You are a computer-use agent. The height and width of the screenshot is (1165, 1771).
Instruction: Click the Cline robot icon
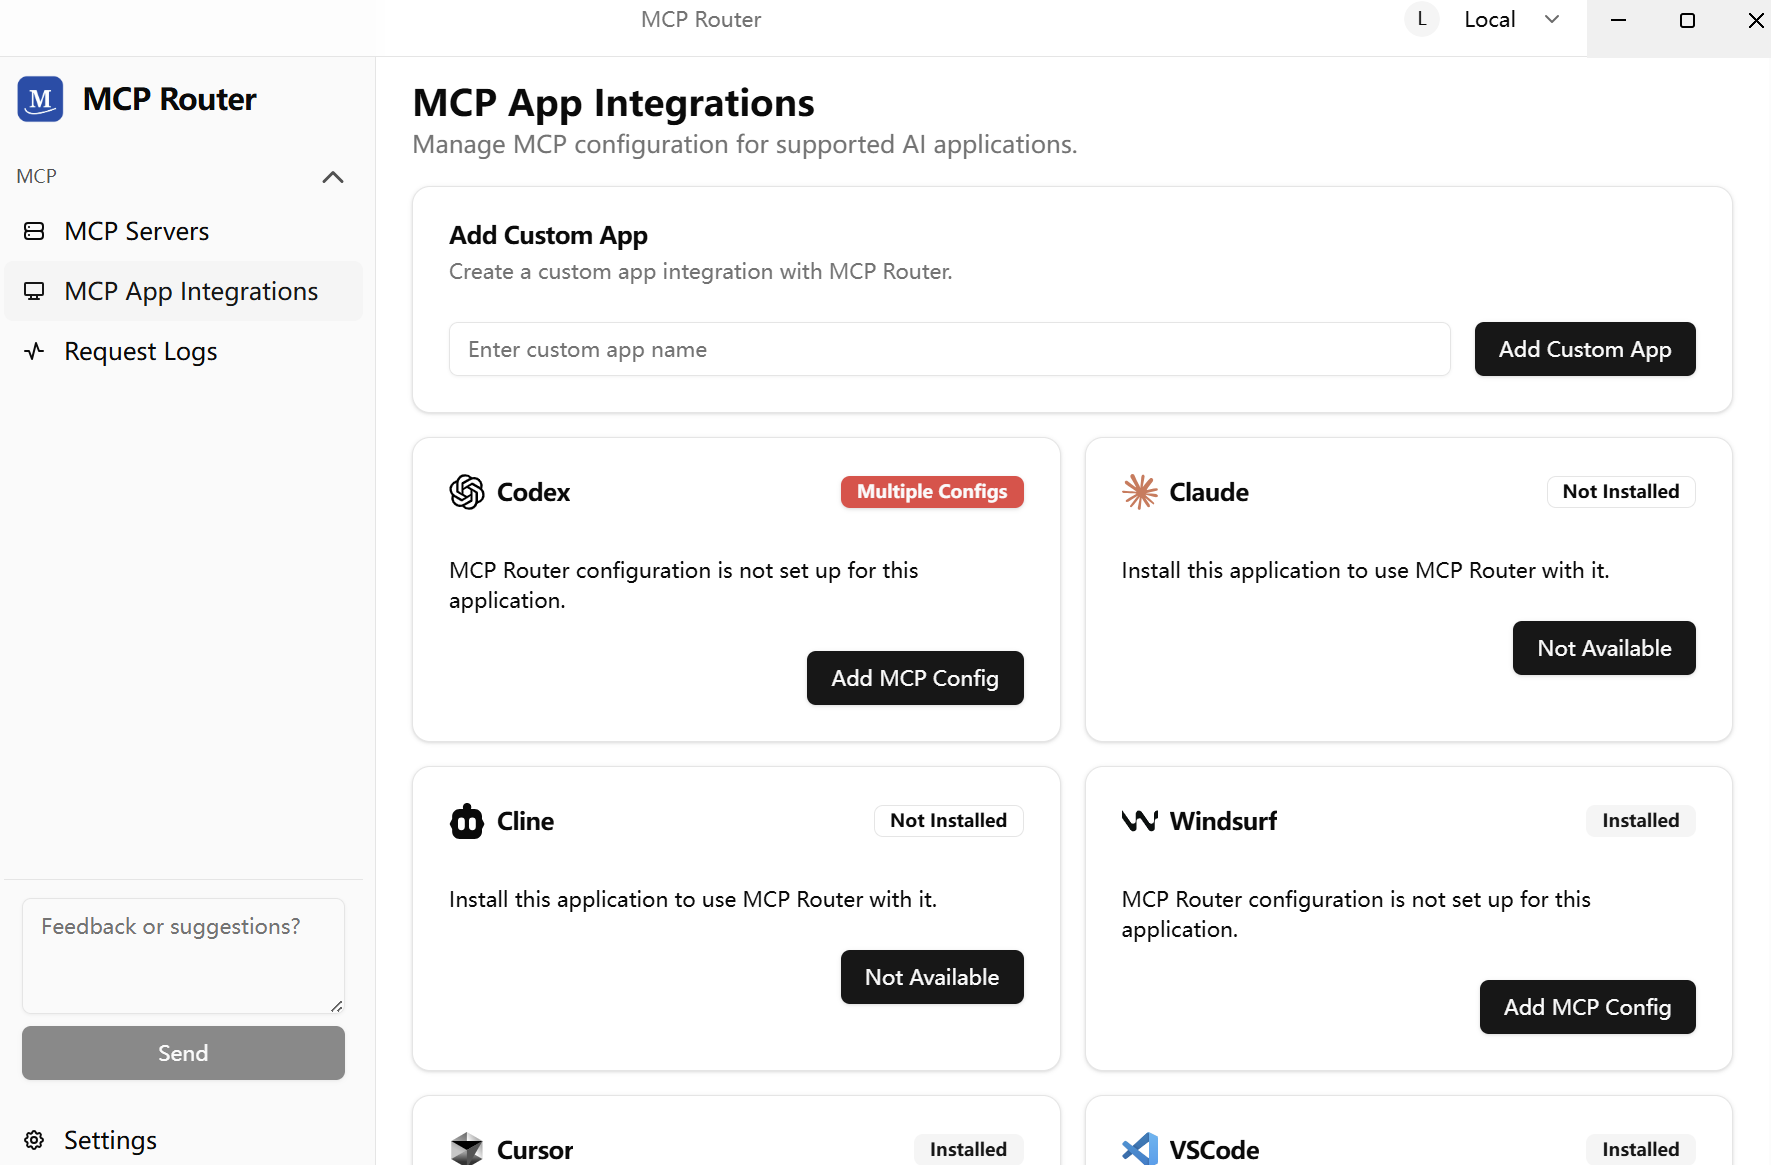point(466,821)
